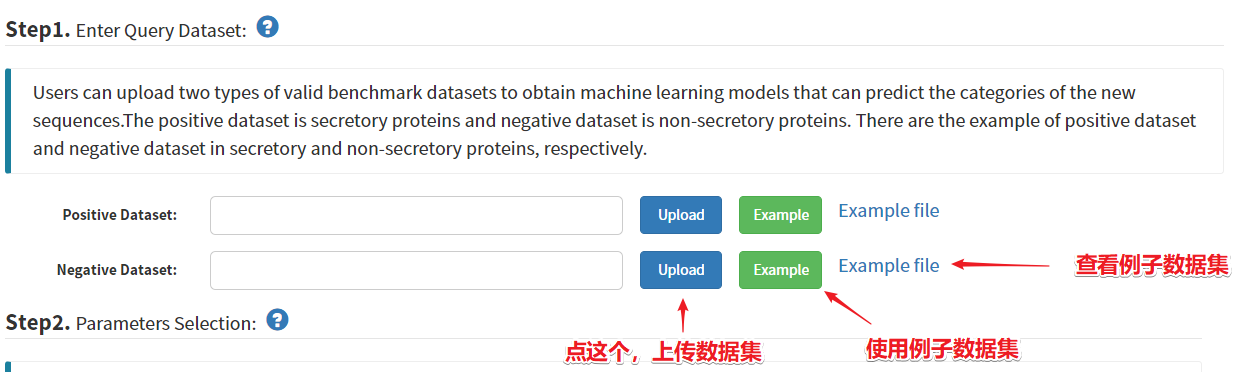Click the benchmark datasets description paragraph
Image resolution: width=1234 pixels, height=372 pixels.
[x=614, y=121]
